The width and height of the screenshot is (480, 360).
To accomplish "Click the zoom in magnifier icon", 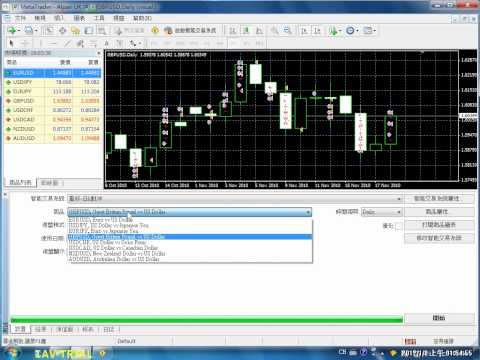I will pyautogui.click(x=274, y=31).
